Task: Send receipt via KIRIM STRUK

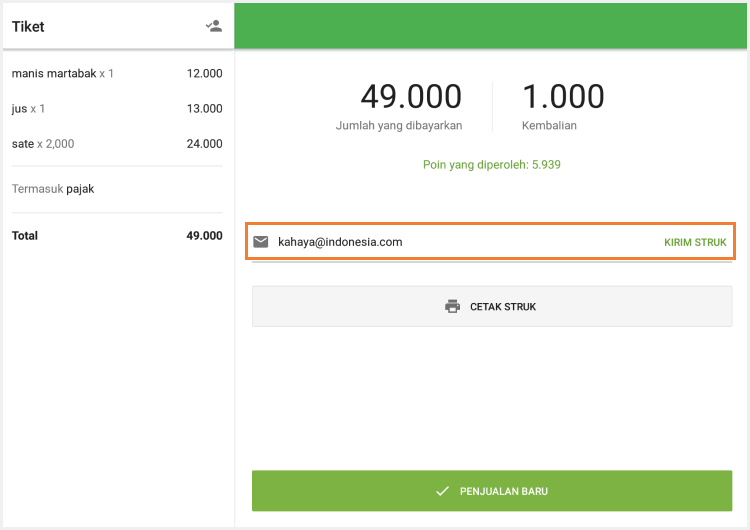Action: pyautogui.click(x=695, y=242)
